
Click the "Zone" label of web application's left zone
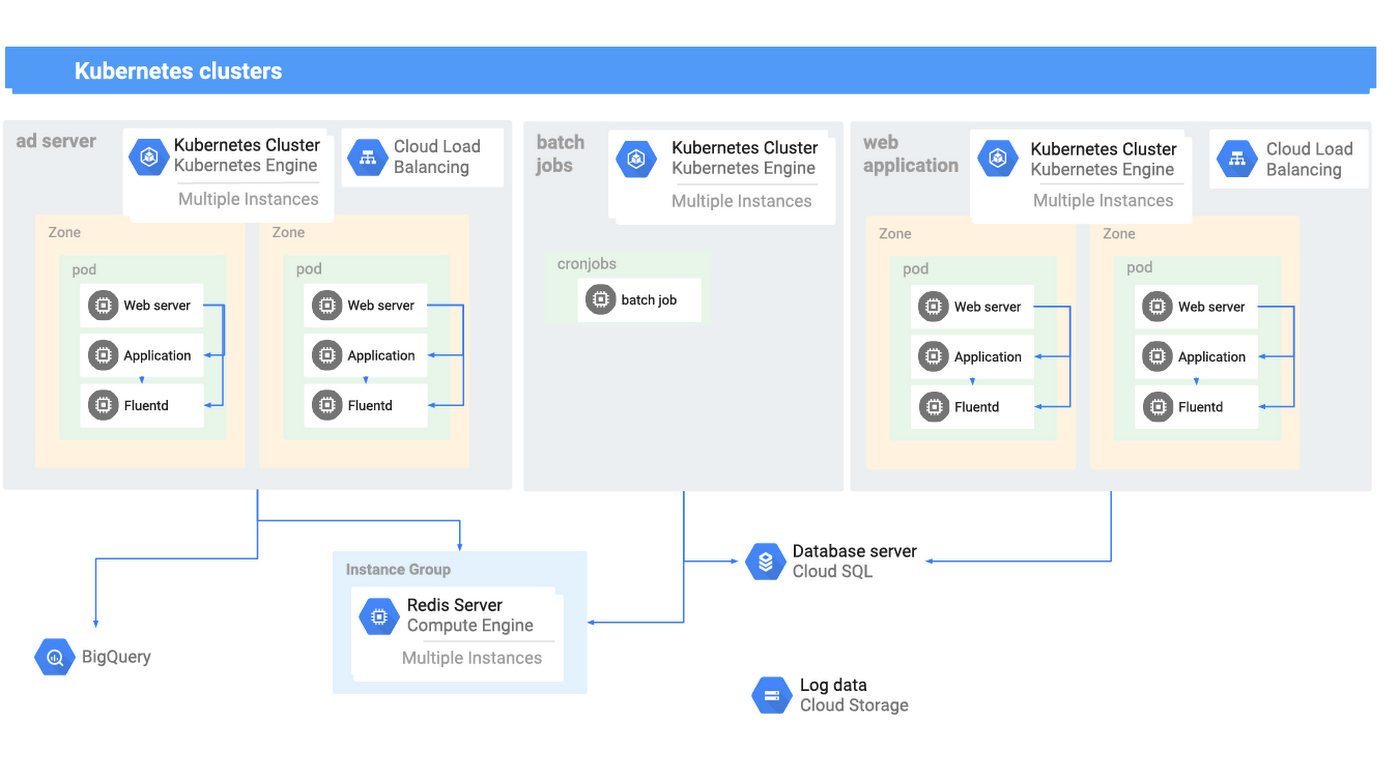coord(895,233)
